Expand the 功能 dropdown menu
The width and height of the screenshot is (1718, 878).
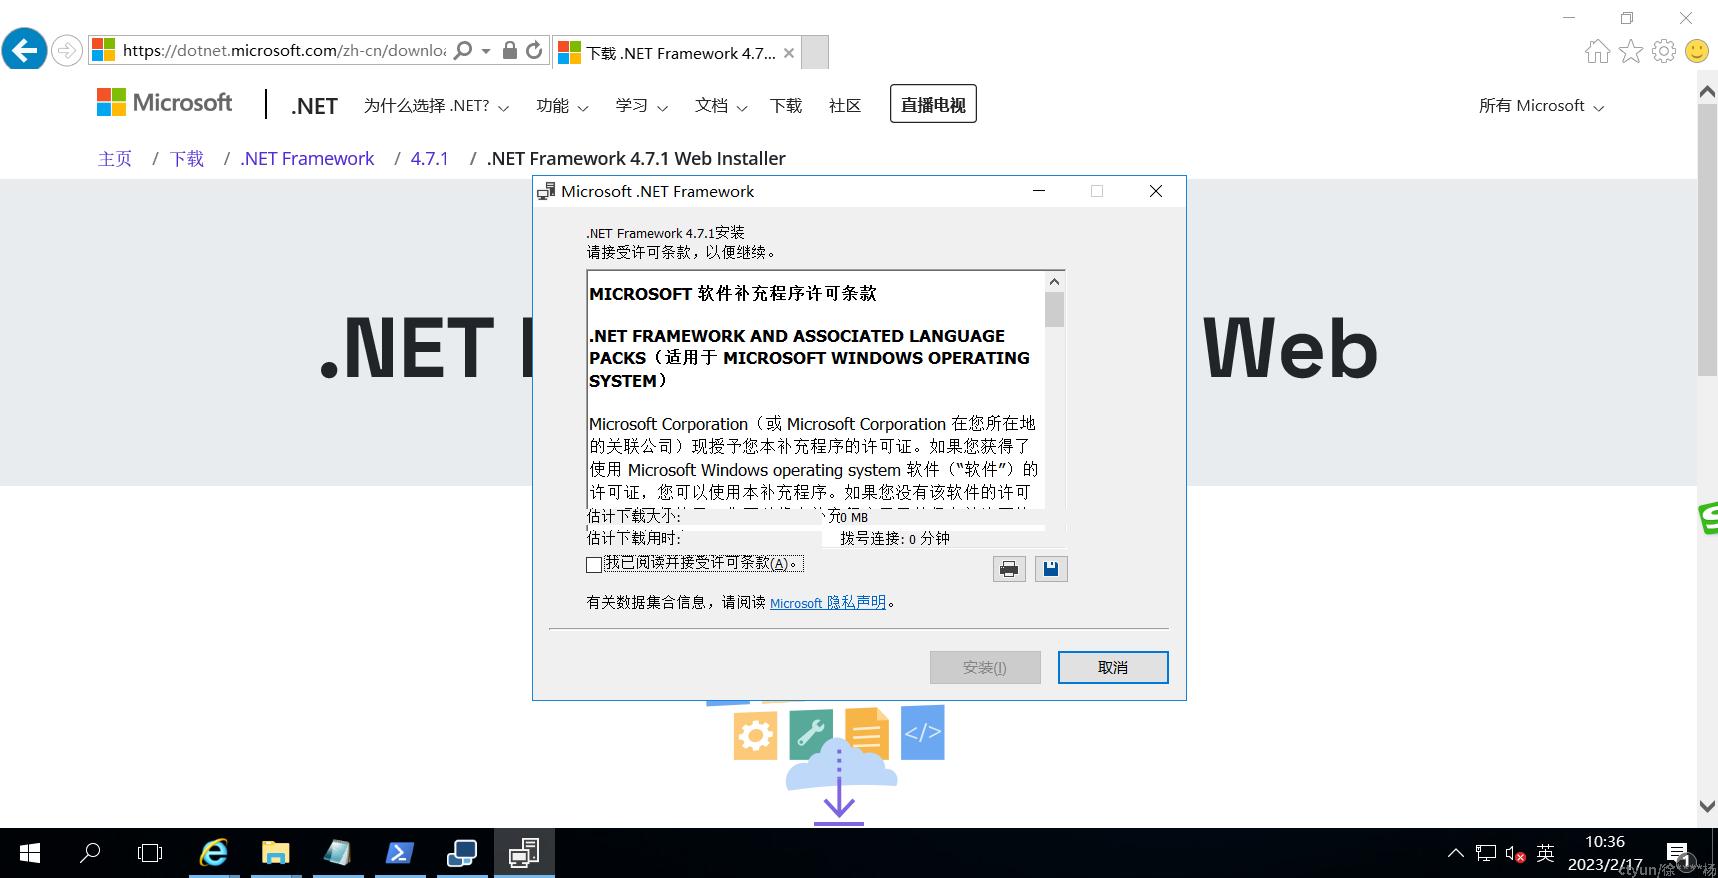pyautogui.click(x=562, y=106)
